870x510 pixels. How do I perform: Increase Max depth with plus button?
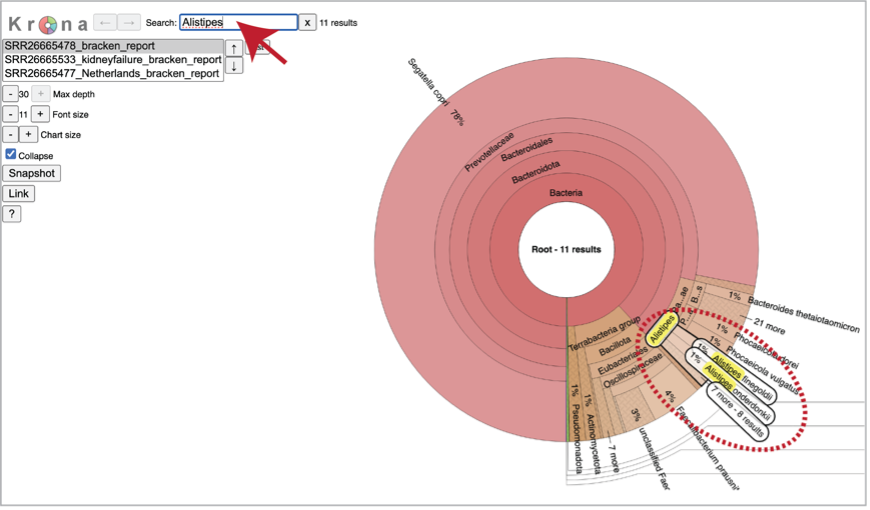point(41,94)
